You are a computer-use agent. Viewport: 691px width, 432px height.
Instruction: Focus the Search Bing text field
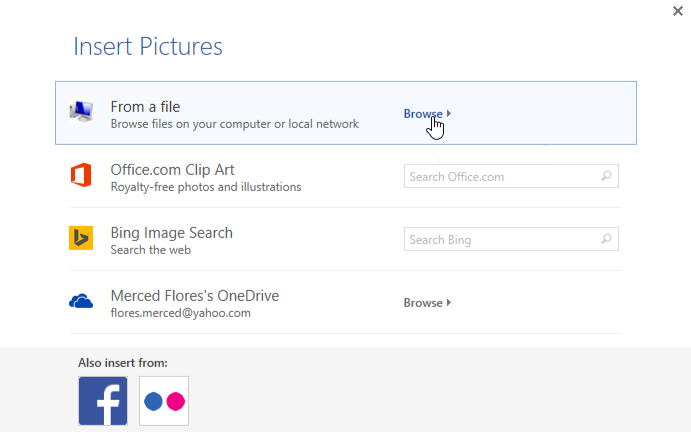click(500, 240)
